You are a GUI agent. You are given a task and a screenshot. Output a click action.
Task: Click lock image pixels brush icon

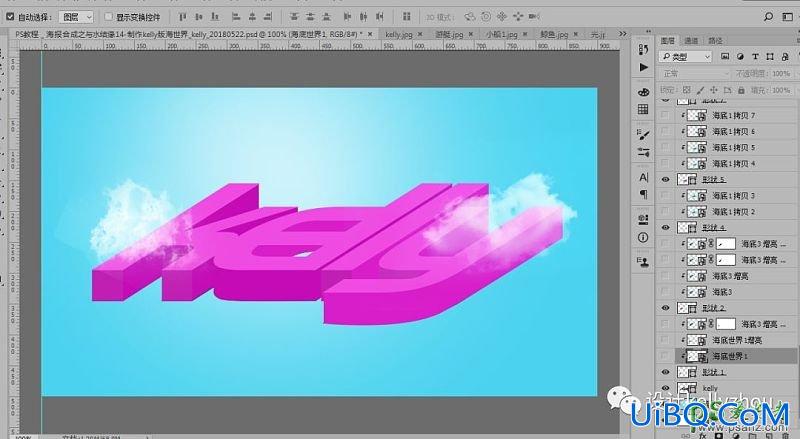pos(700,90)
